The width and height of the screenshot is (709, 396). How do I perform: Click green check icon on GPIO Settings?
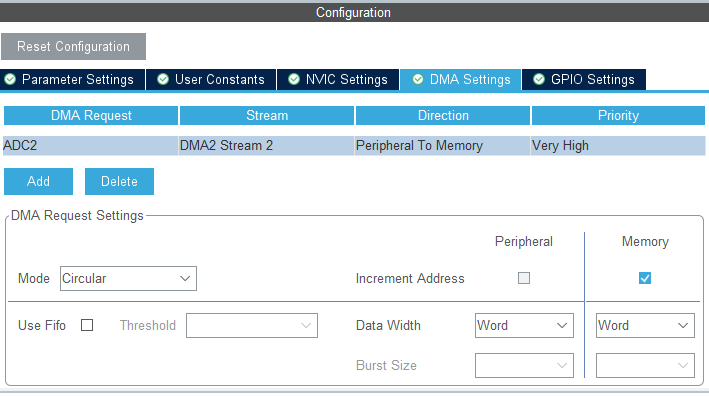[x=539, y=80]
